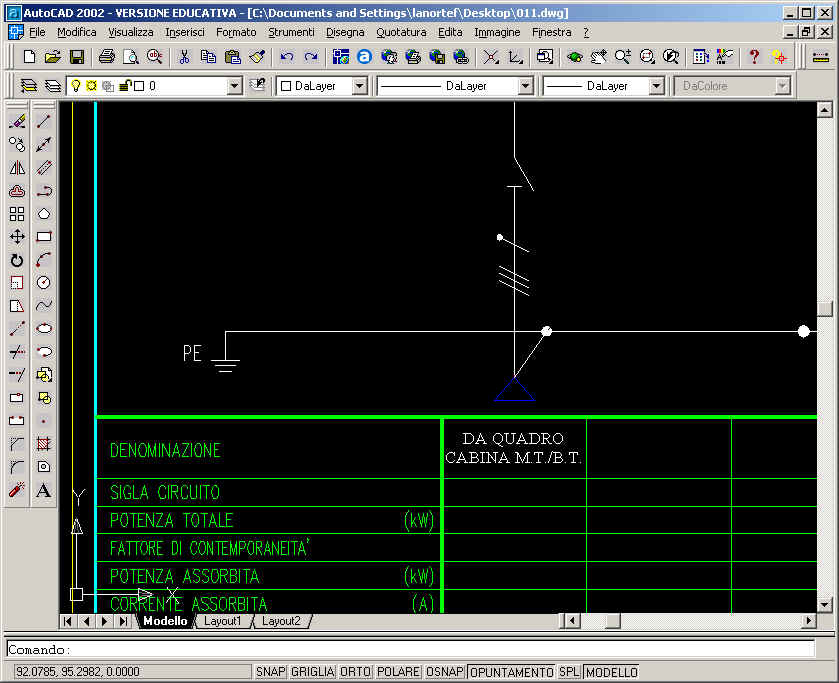Select the Ellipse draw tool

coord(44,329)
